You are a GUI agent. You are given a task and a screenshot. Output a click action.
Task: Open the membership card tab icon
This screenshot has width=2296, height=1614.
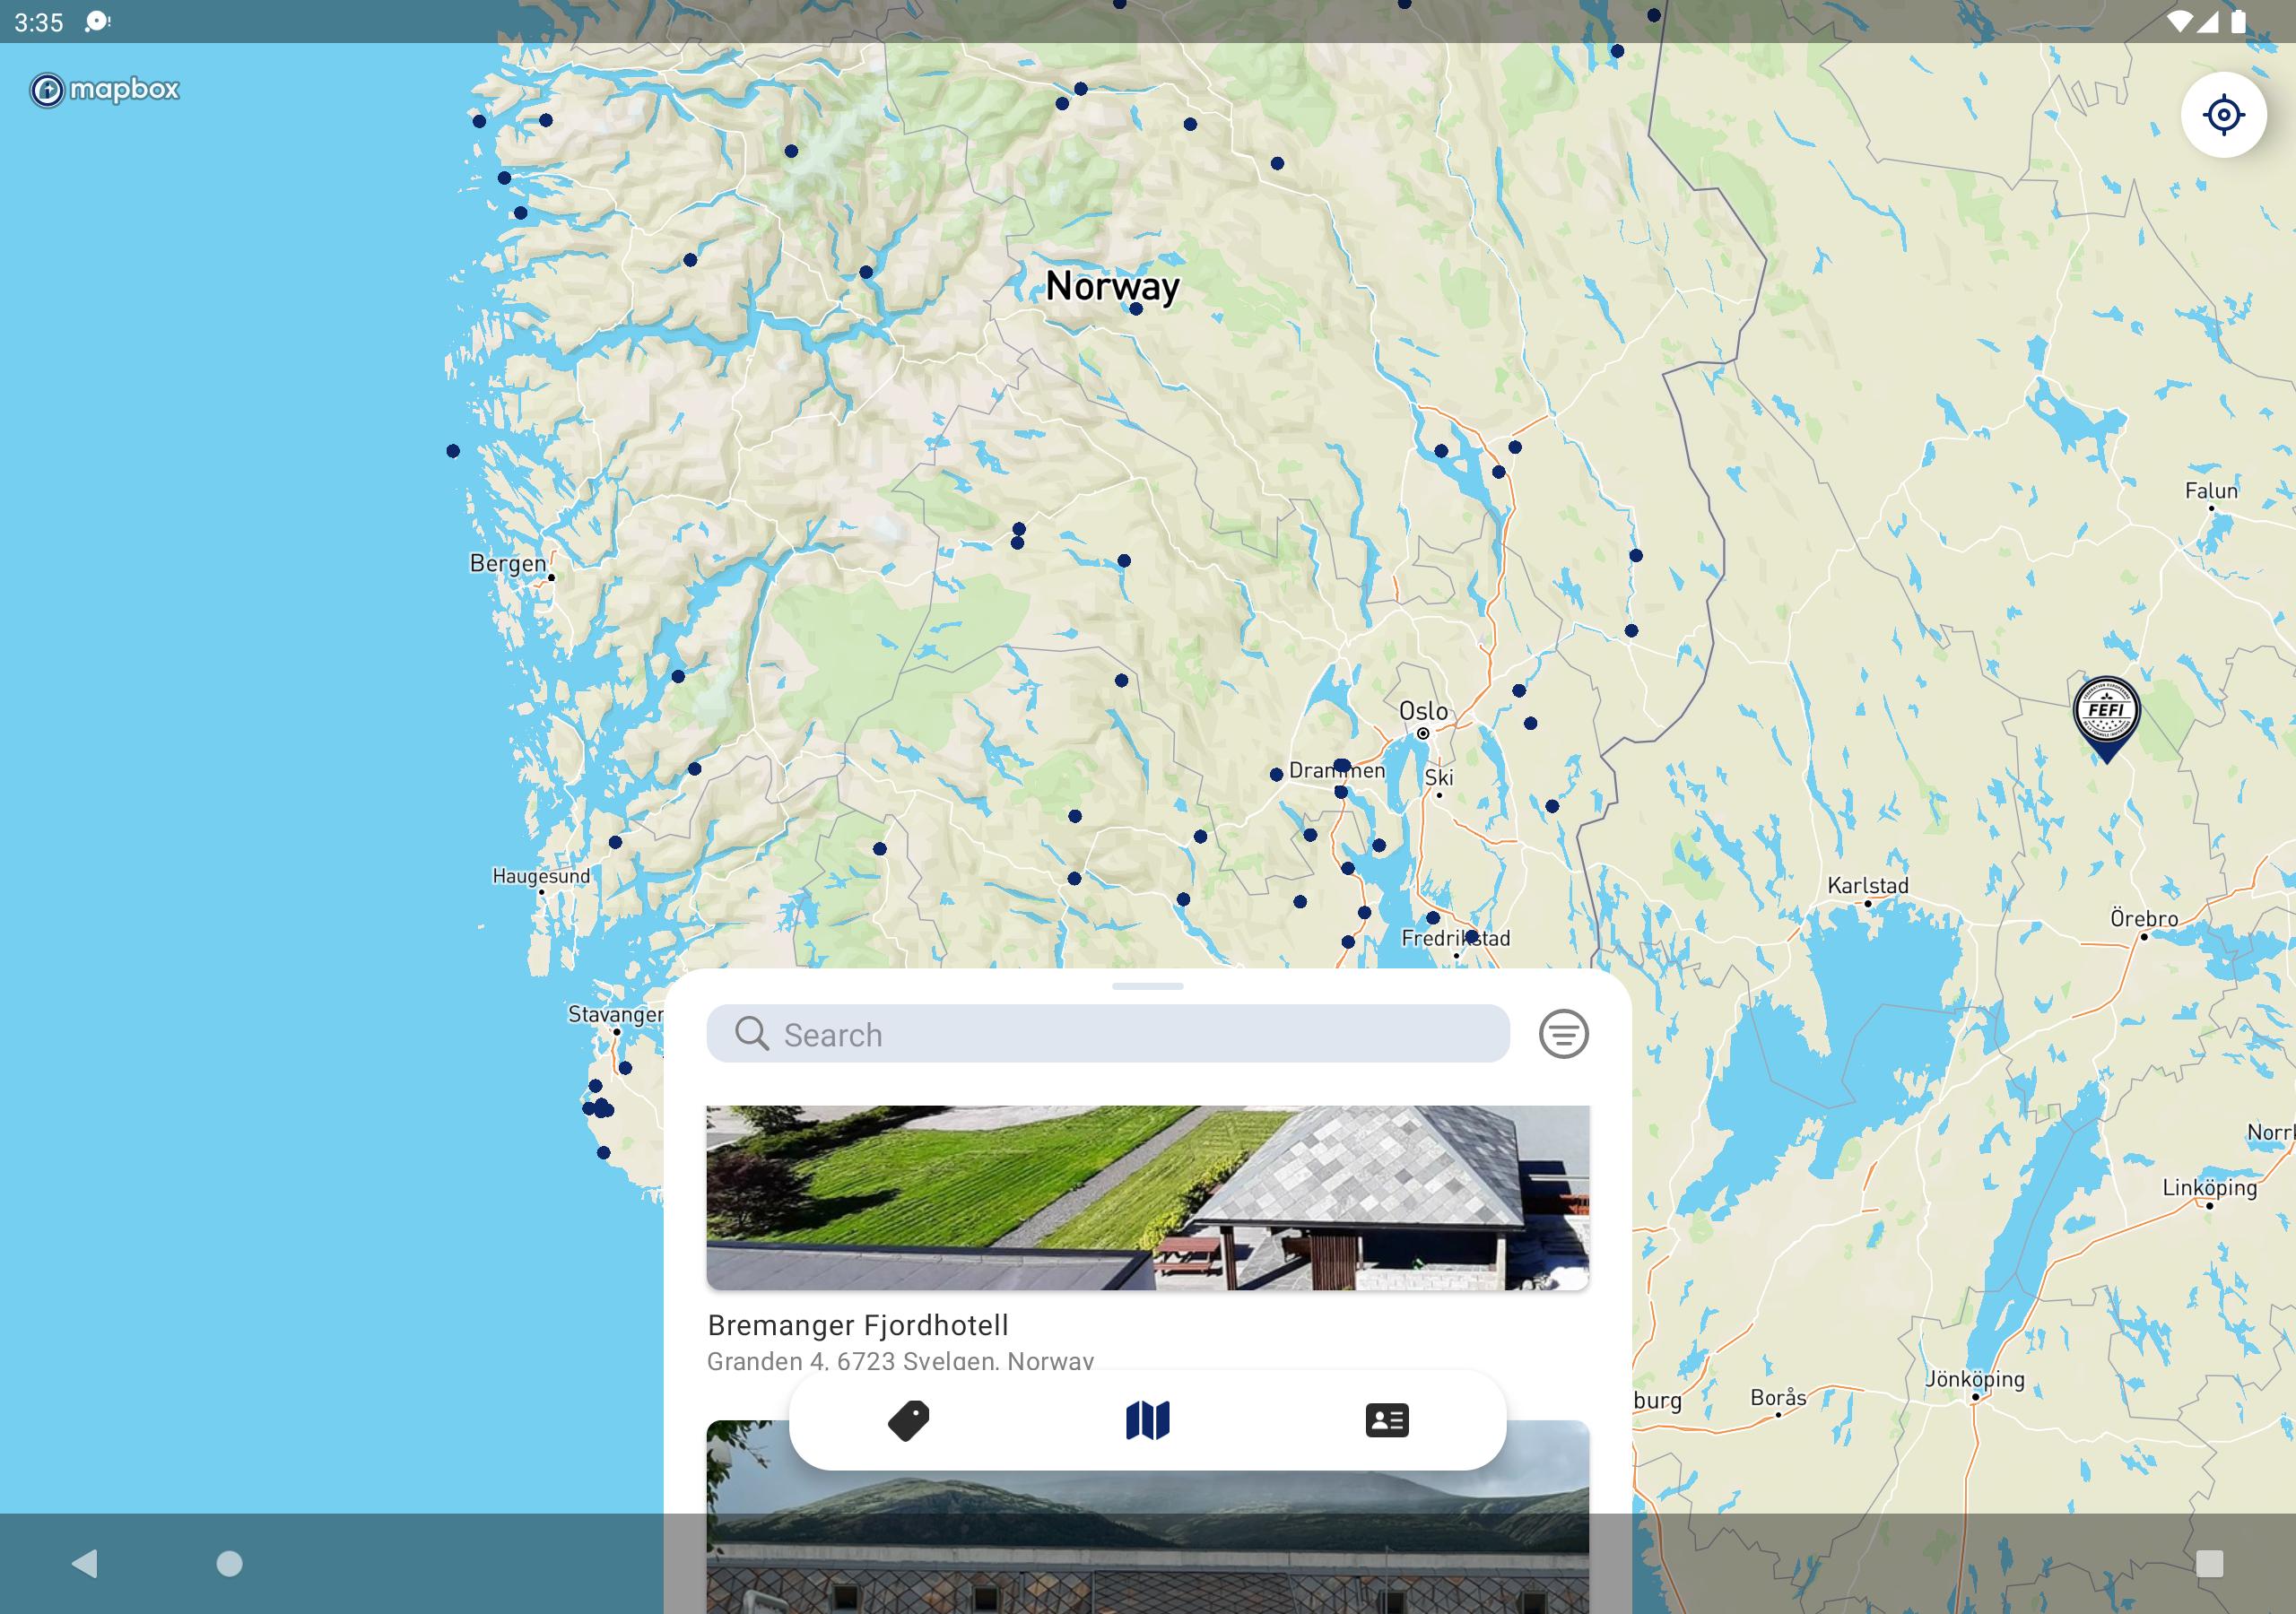point(1386,1420)
